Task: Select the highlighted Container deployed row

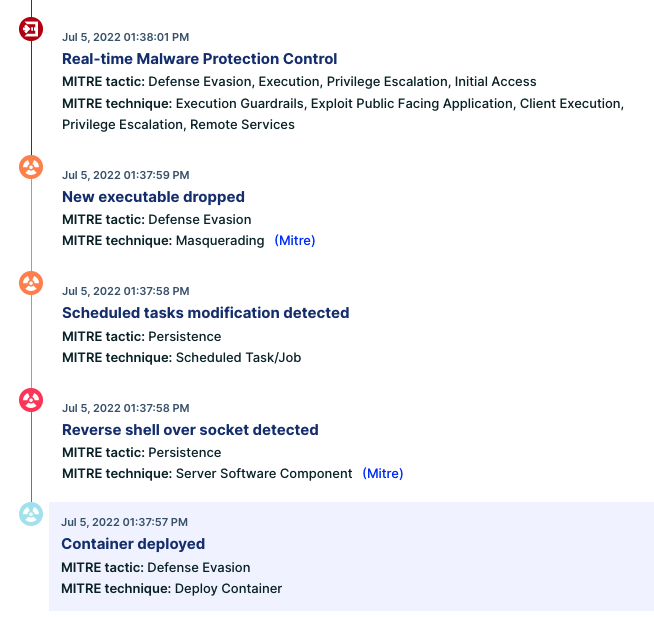Action: point(351,557)
